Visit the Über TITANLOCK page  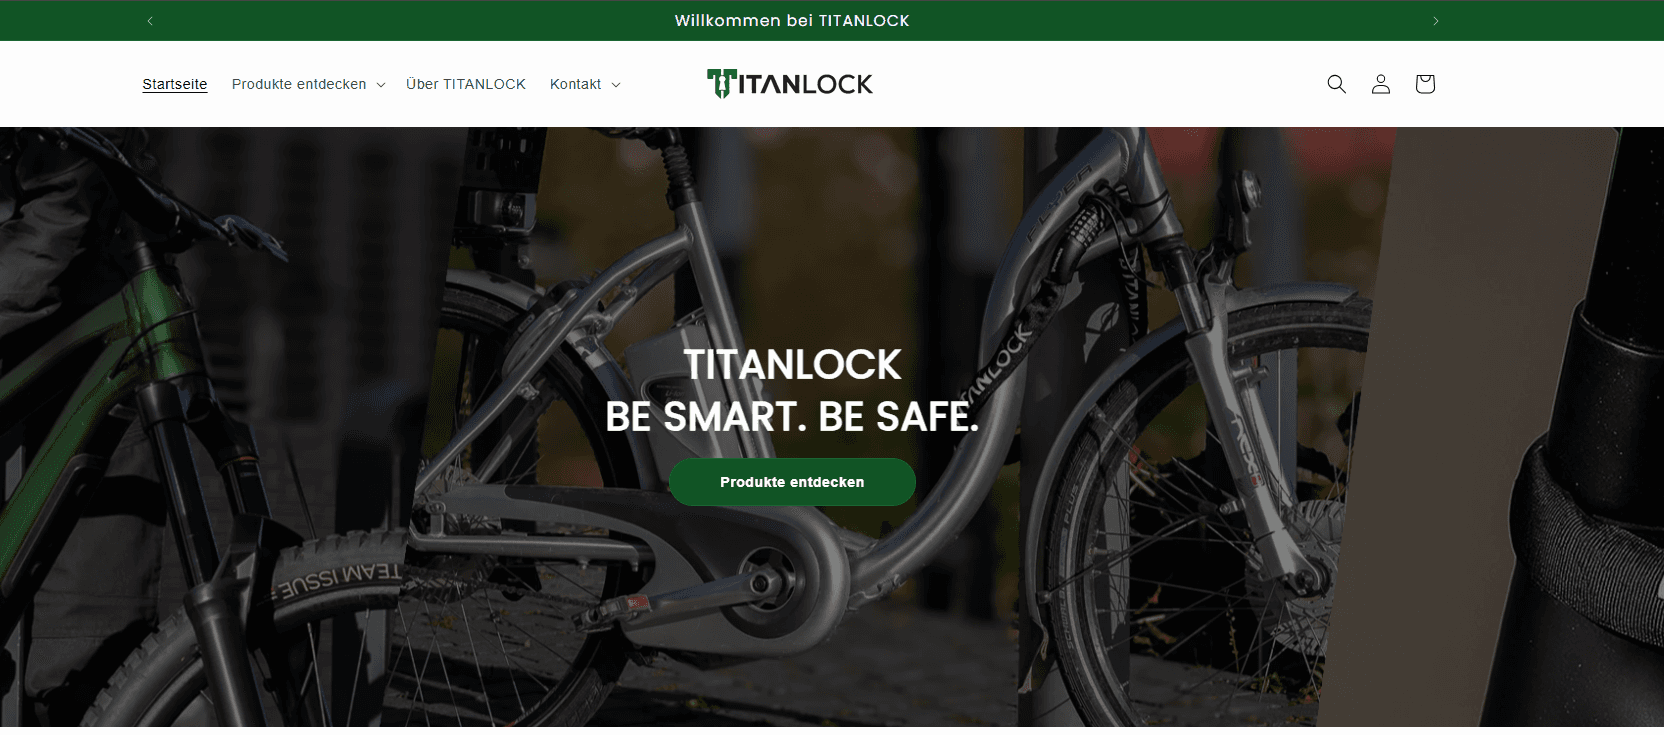pos(466,84)
